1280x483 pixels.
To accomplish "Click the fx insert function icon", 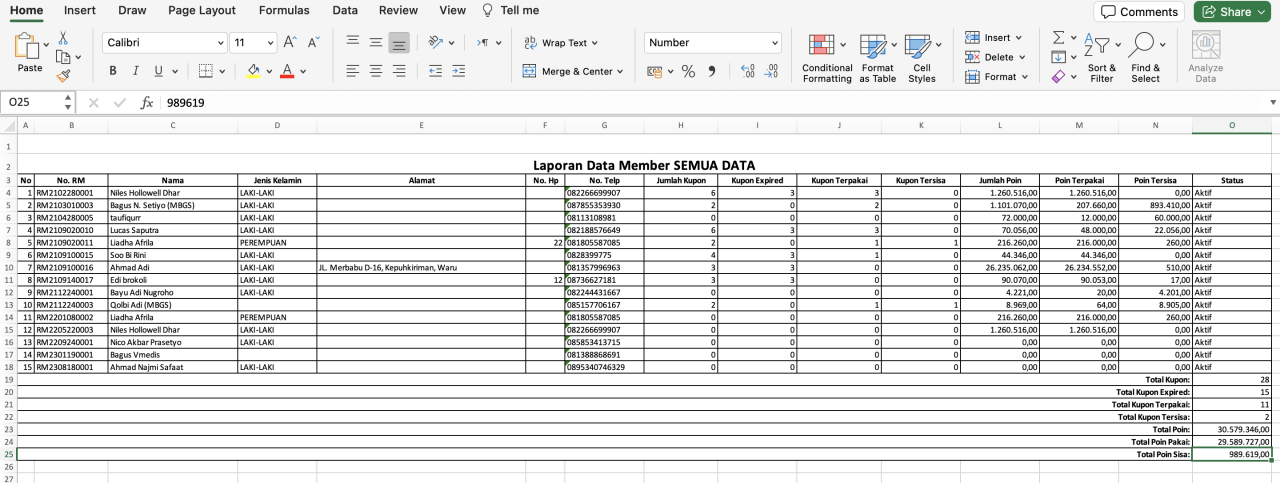I will 147,102.
